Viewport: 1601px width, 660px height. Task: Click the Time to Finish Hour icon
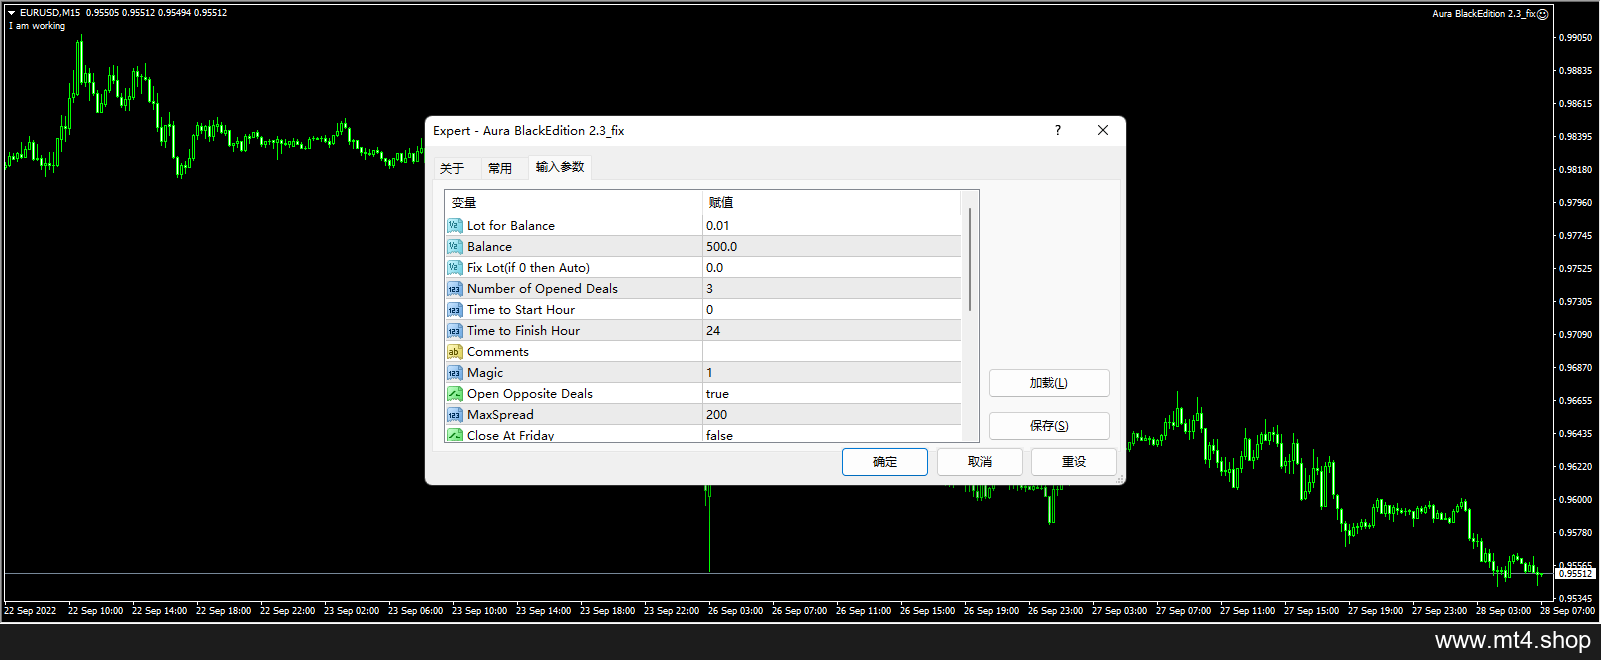click(454, 331)
